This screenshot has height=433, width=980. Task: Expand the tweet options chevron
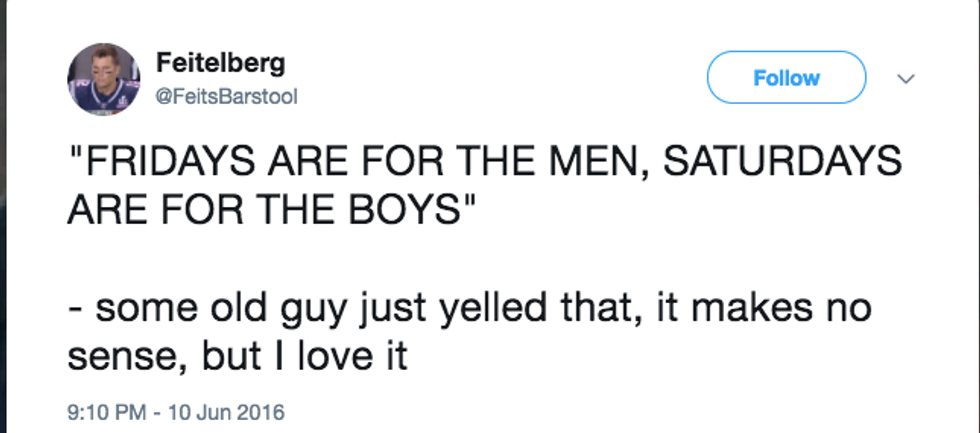click(907, 78)
